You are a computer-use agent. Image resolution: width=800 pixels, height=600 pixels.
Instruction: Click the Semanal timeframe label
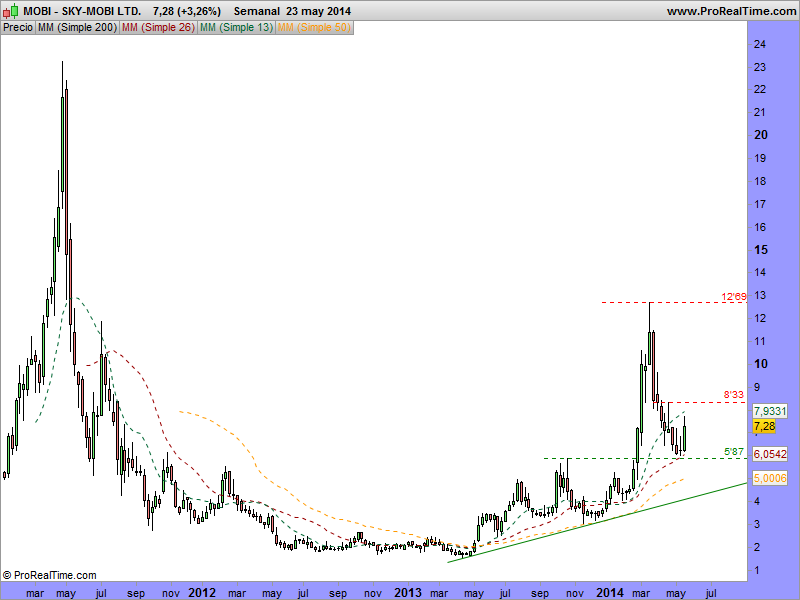click(x=257, y=11)
